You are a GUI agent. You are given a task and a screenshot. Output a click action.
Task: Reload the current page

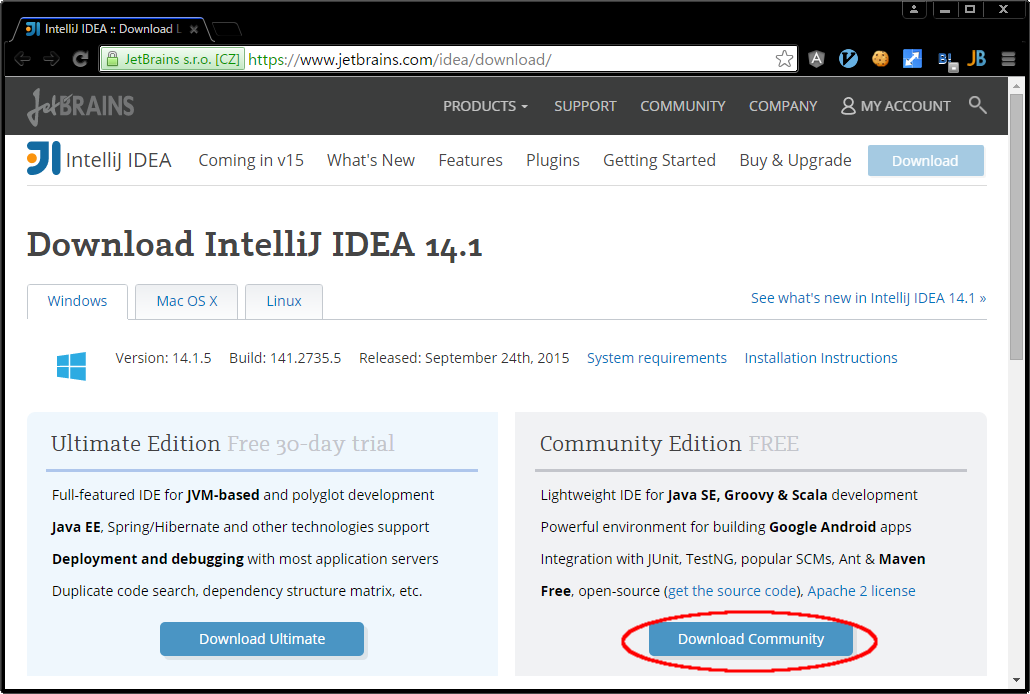(x=80, y=59)
